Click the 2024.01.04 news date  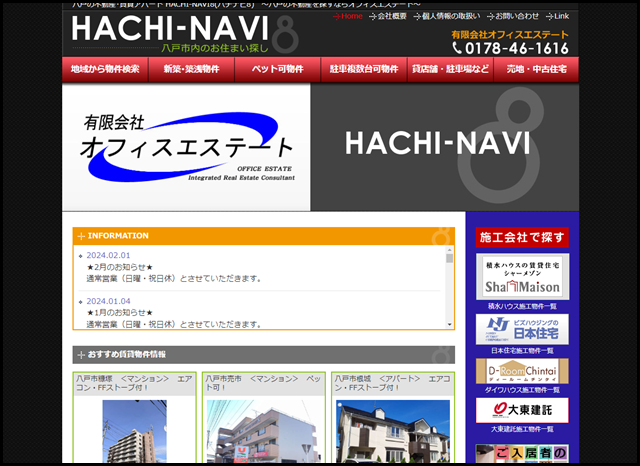[108, 301]
